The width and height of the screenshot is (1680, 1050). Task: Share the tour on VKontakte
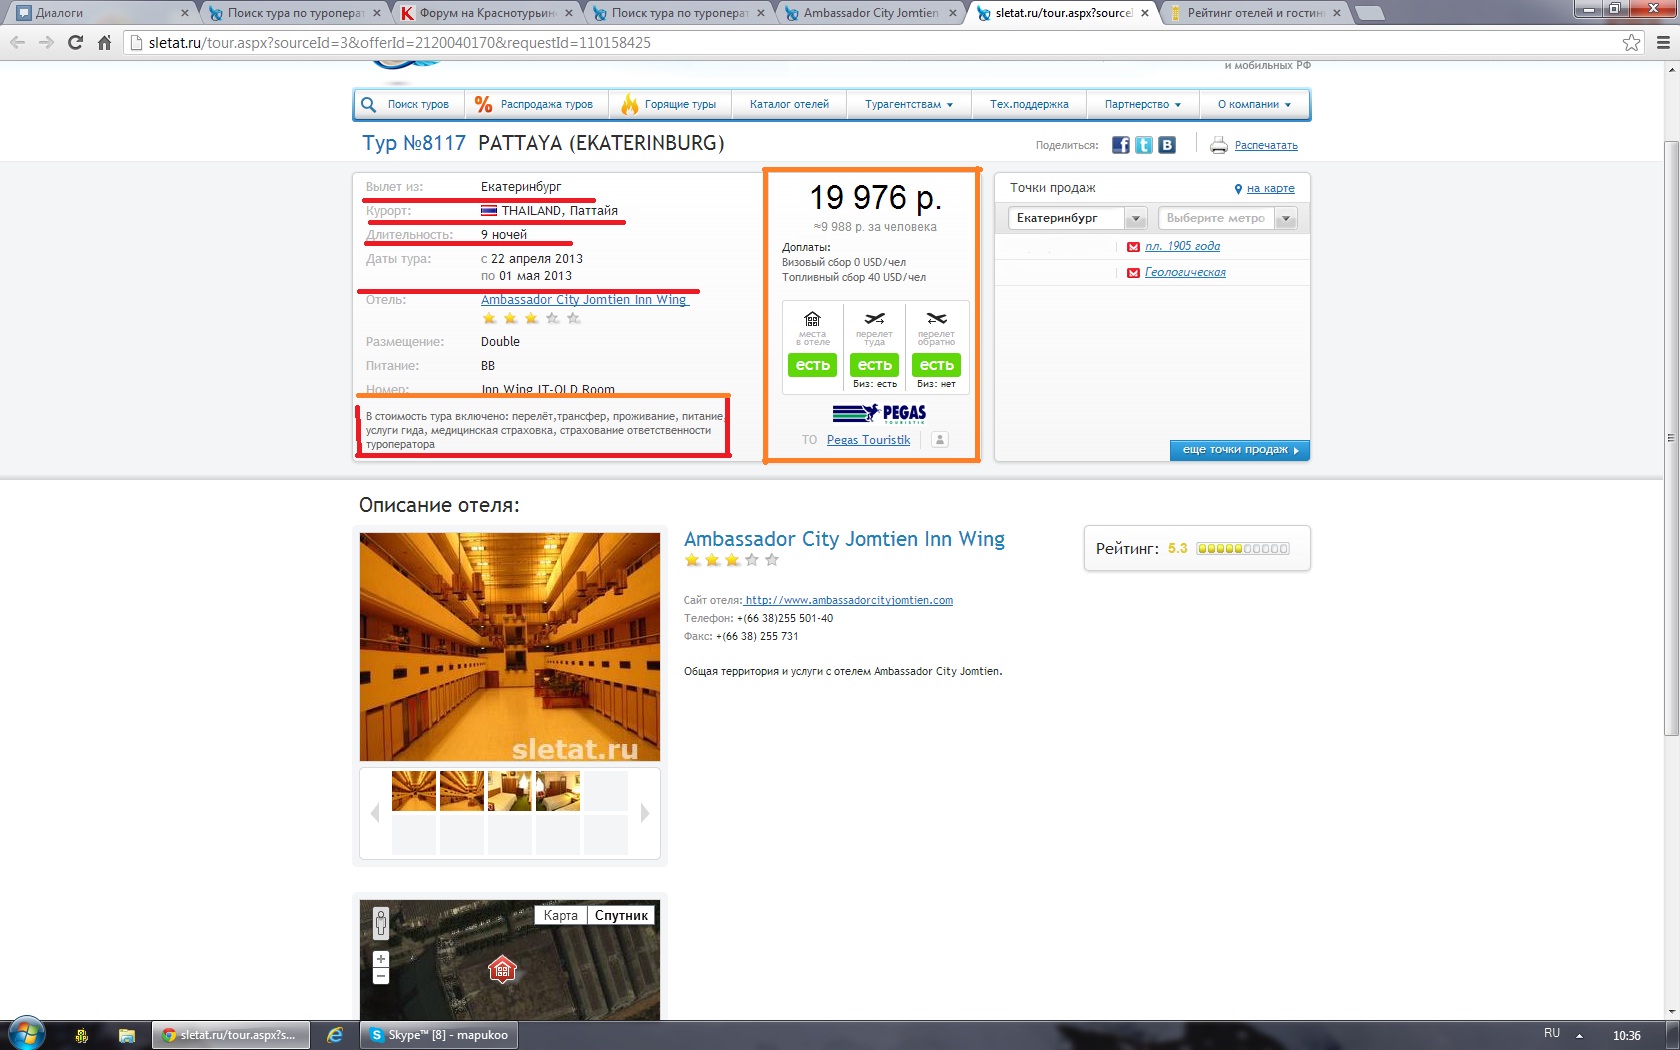point(1167,145)
